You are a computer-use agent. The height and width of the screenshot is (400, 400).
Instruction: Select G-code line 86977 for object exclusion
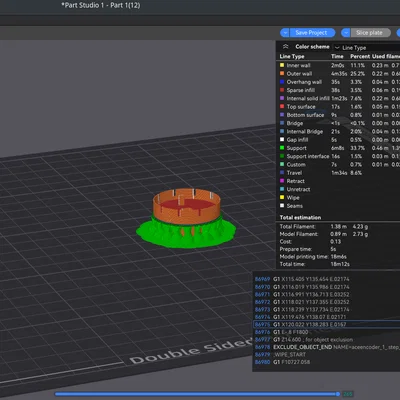coord(327,340)
